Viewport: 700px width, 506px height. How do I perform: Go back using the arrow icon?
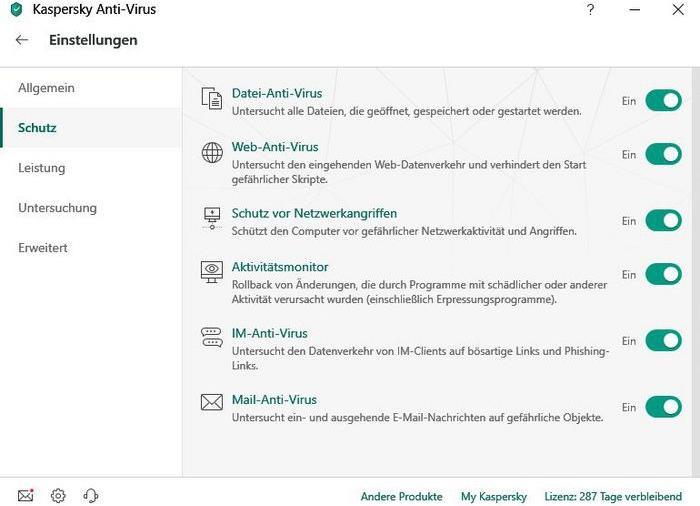[x=22, y=40]
